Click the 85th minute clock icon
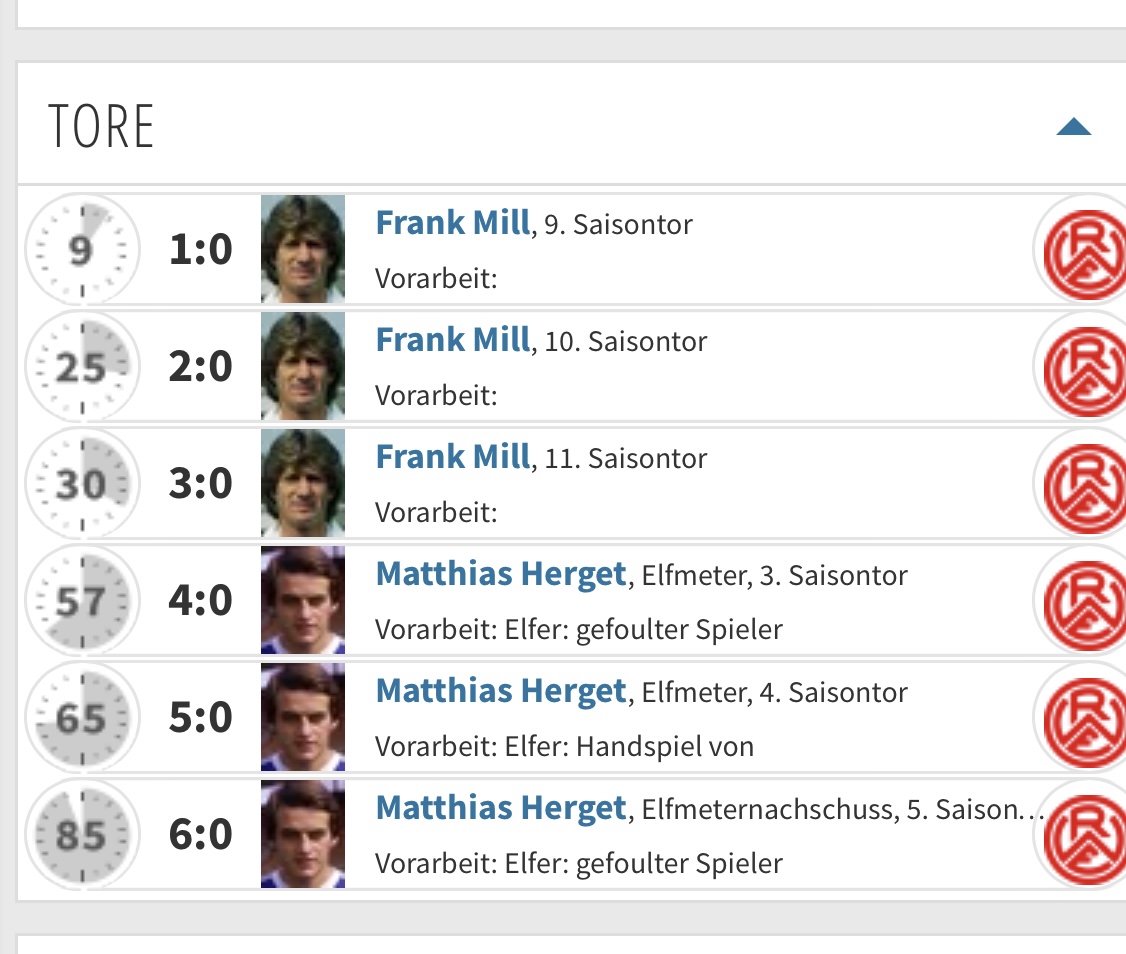The image size is (1126, 954). pyautogui.click(x=80, y=835)
